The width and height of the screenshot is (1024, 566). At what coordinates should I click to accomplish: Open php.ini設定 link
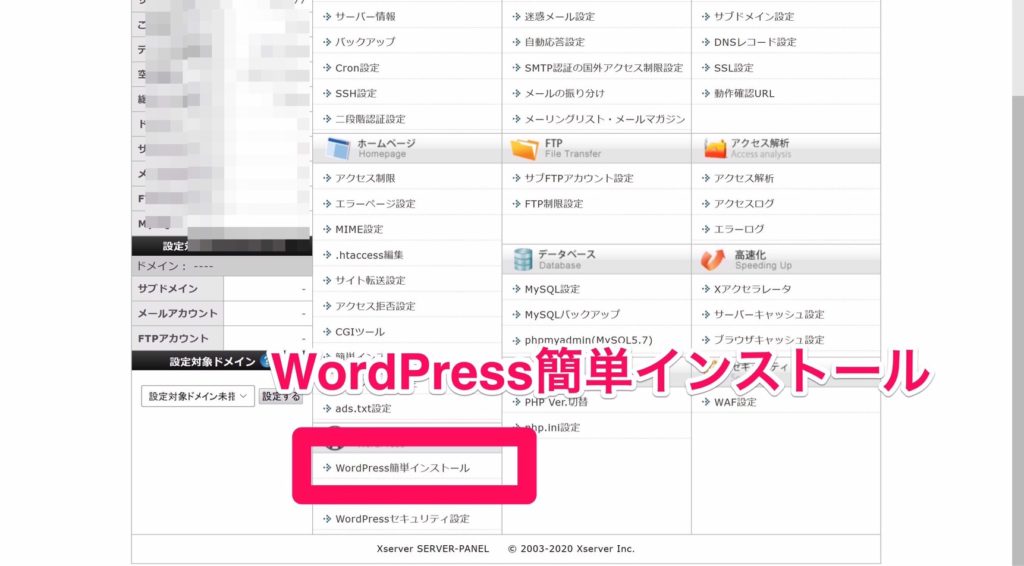(x=552, y=428)
